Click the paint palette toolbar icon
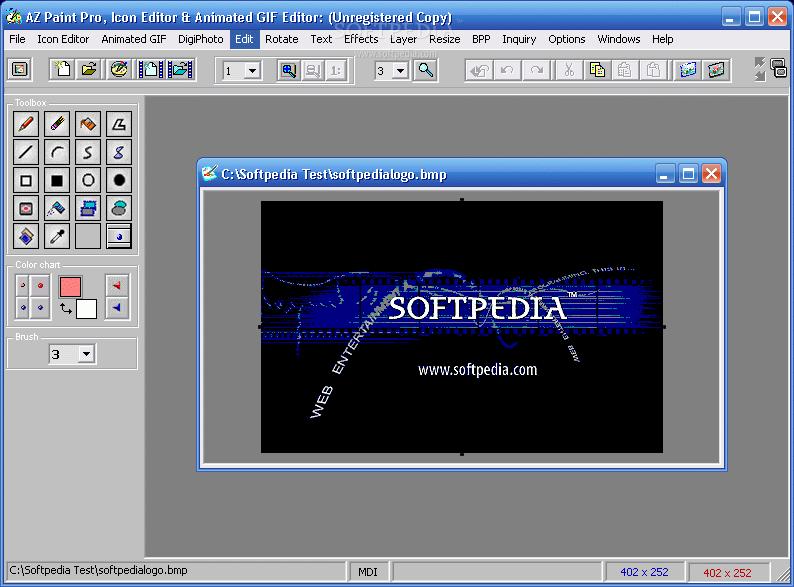Viewport: 794px width, 587px height. pos(119,69)
